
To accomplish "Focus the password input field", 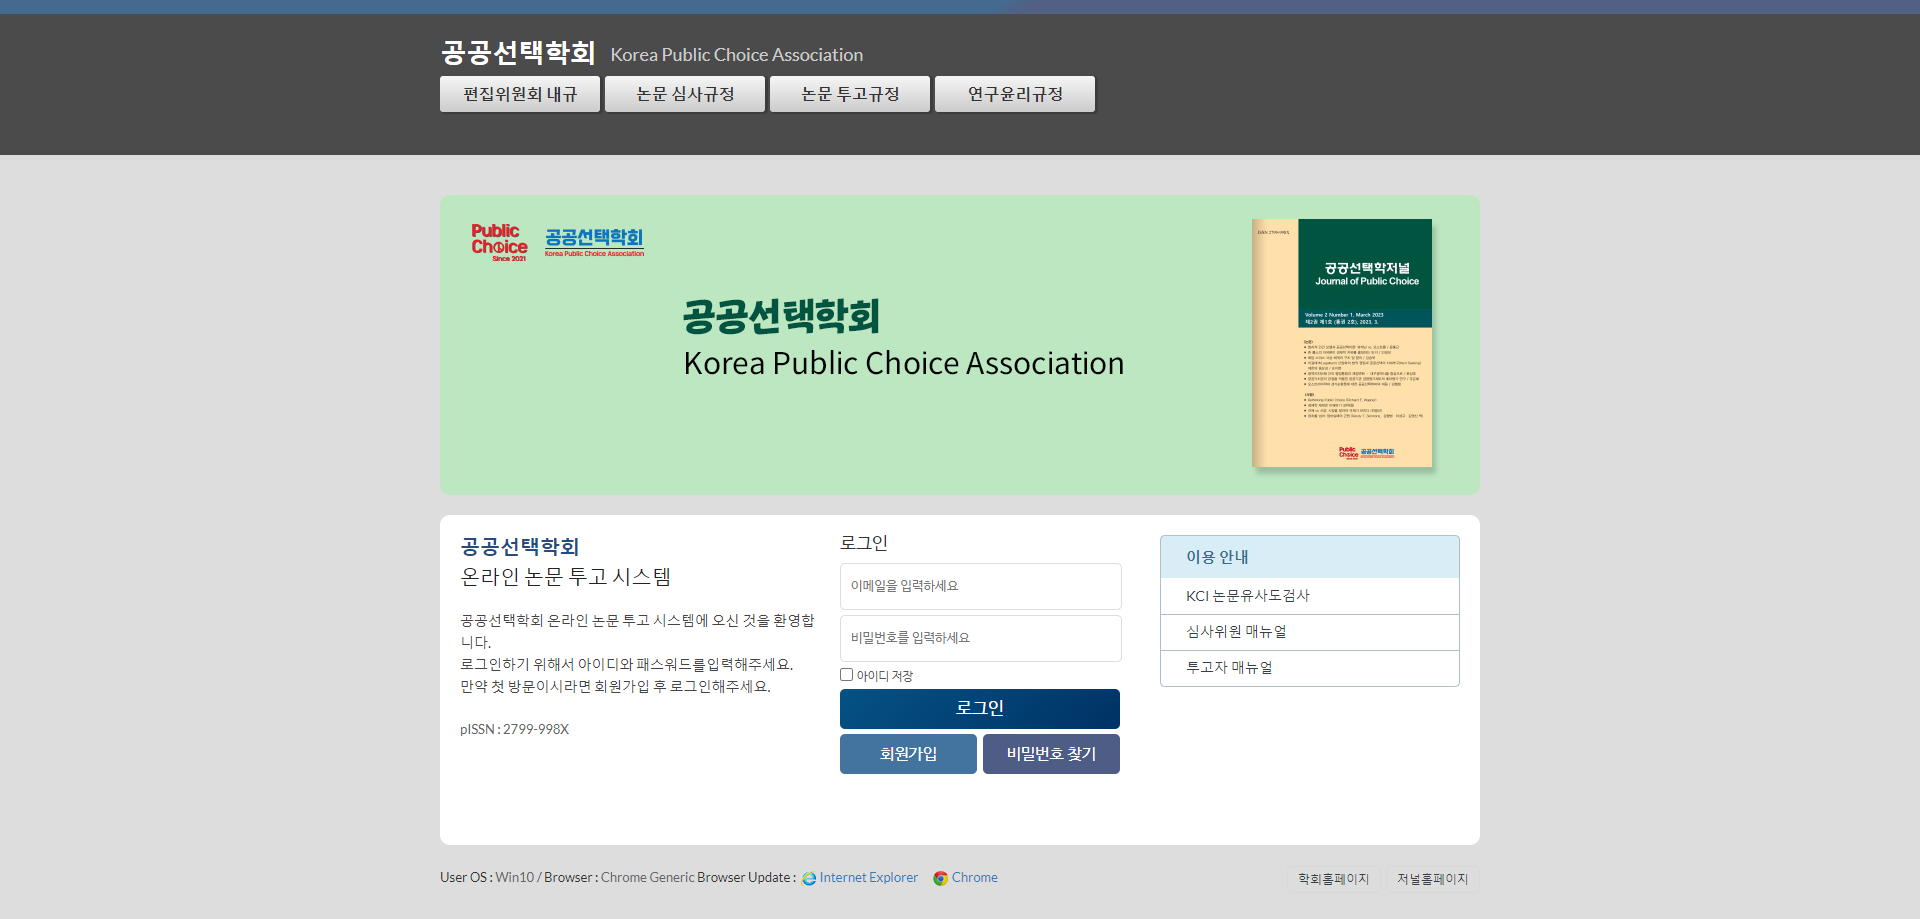I will [x=981, y=638].
